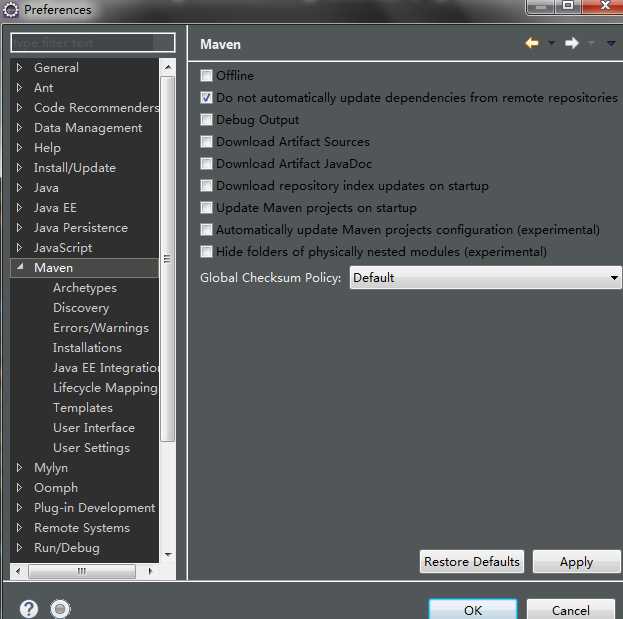This screenshot has height=619, width=623.
Task: Click the Oomph preference recorder icon
Action: [x=60, y=608]
